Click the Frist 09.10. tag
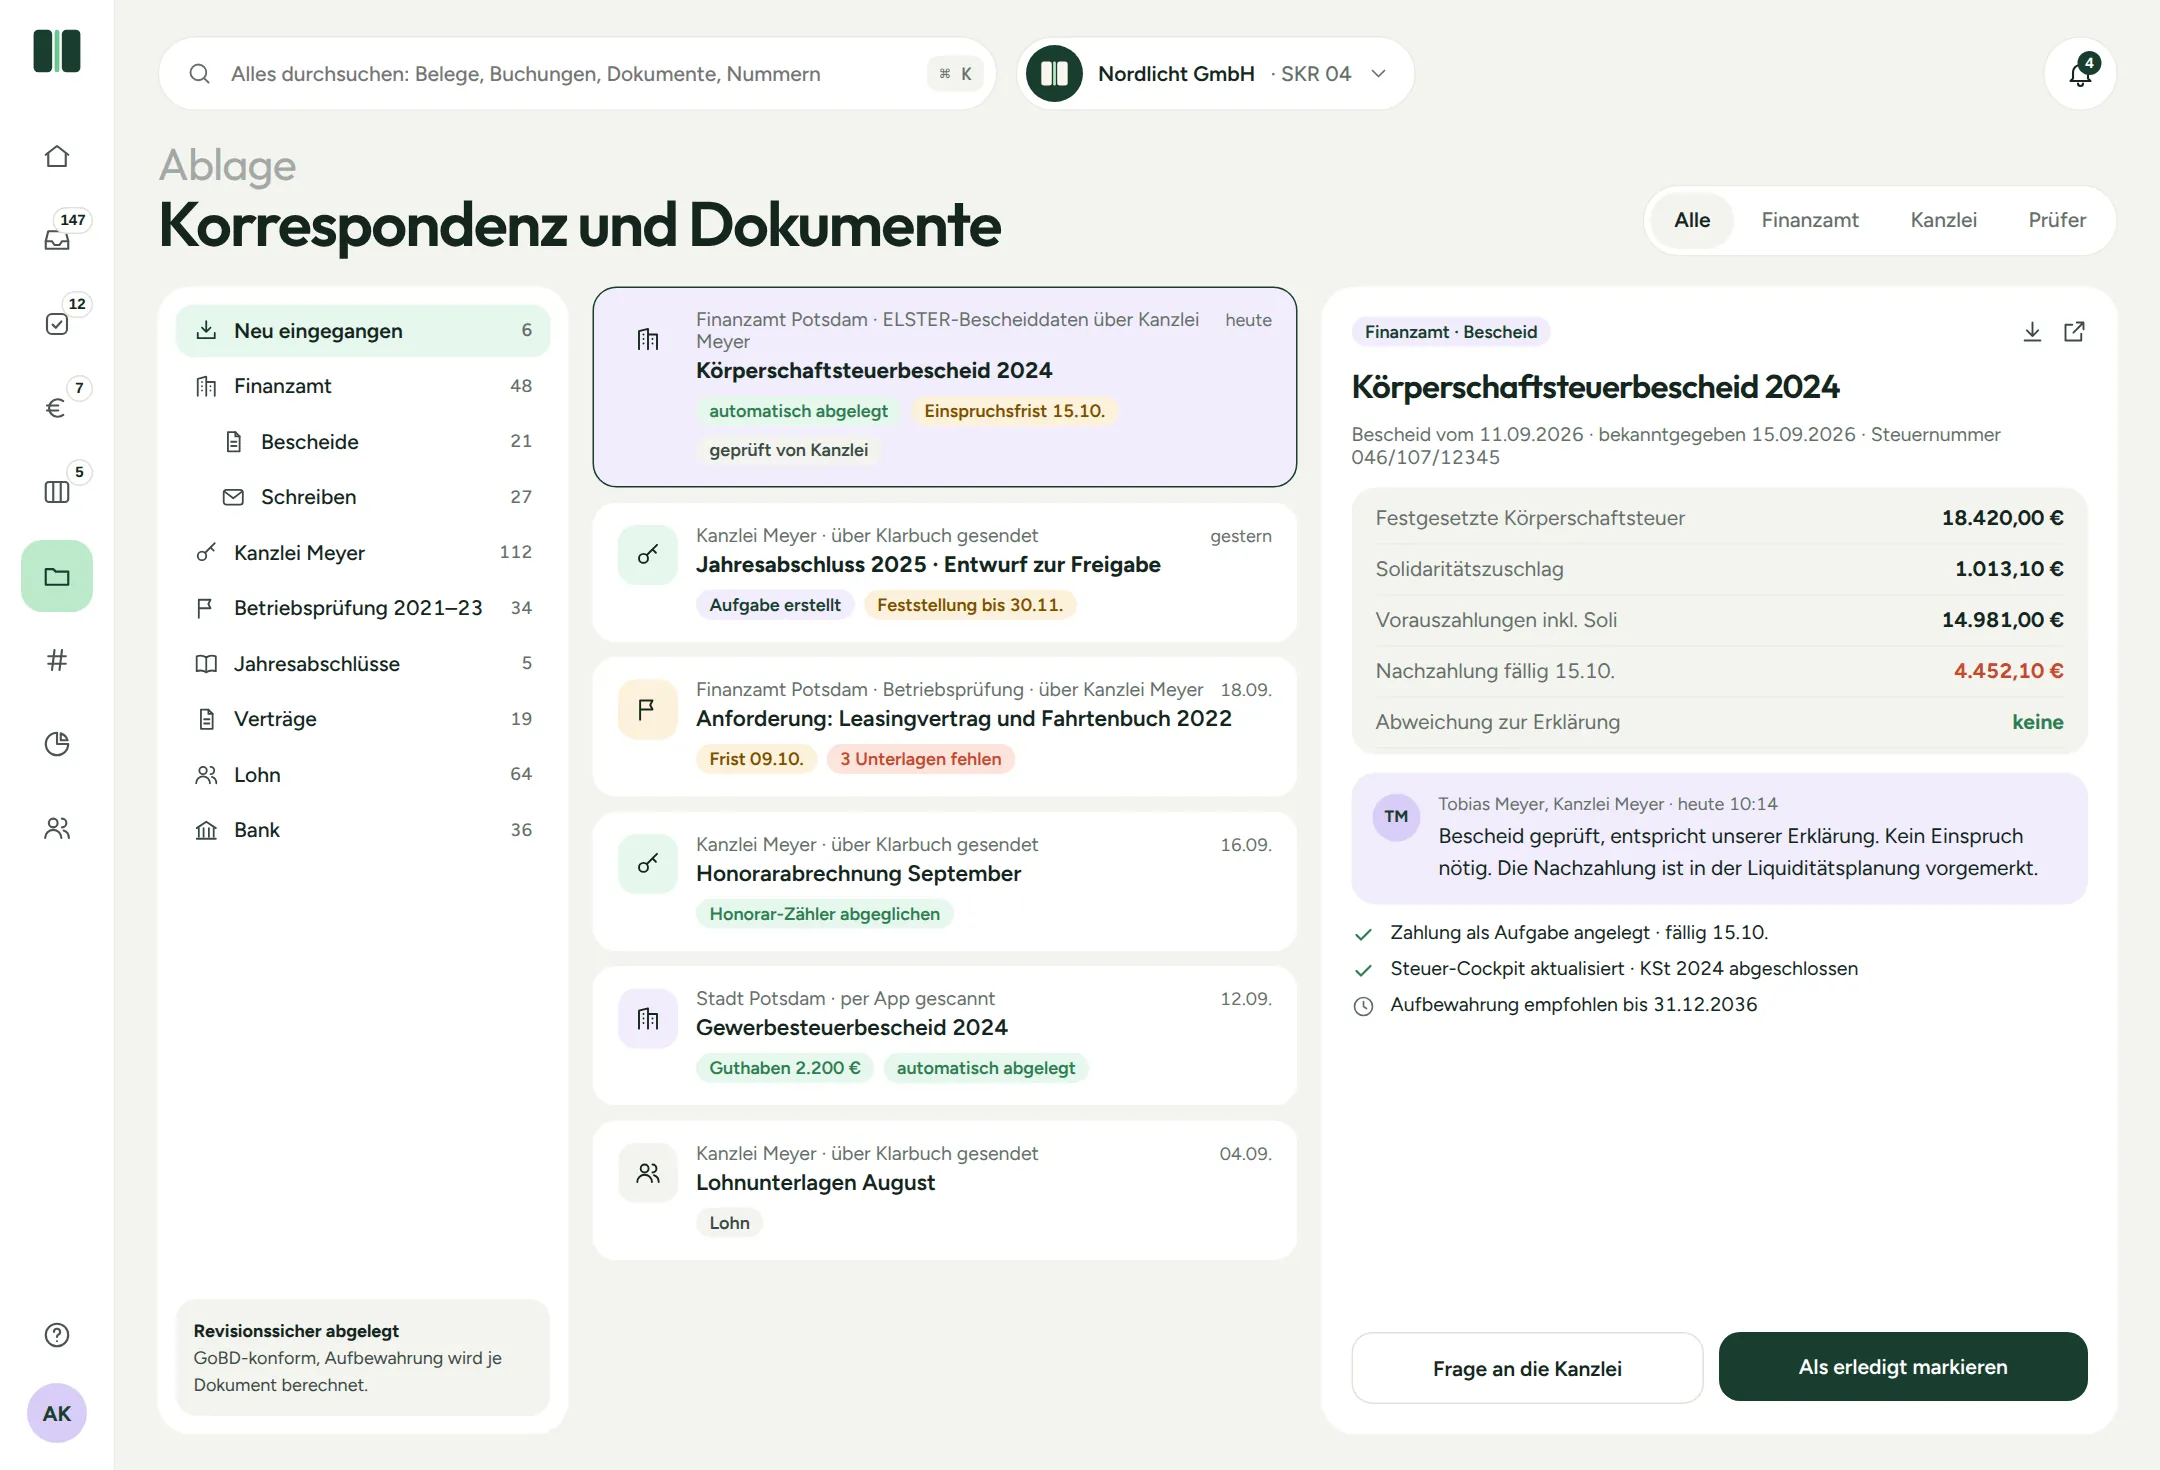 tap(756, 759)
